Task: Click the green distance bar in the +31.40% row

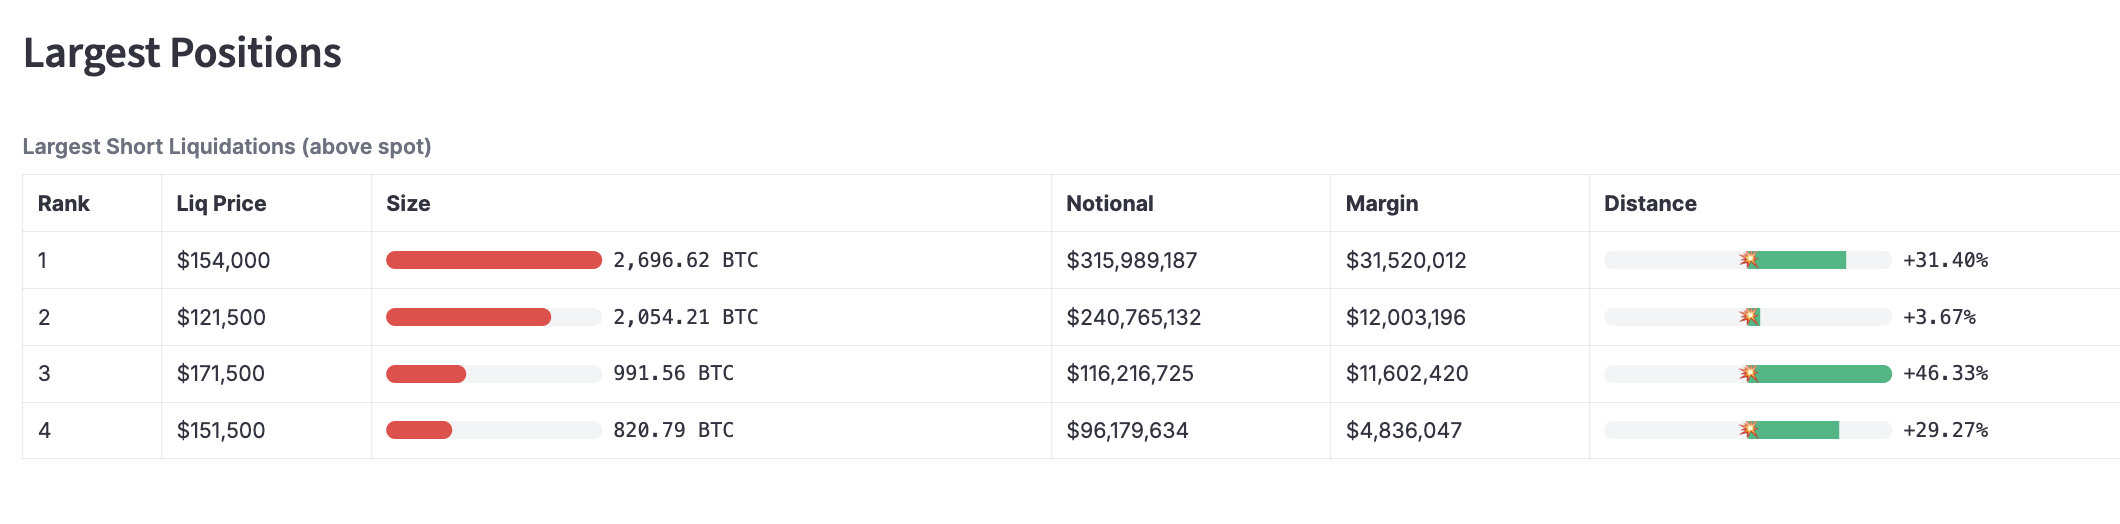Action: click(1797, 260)
